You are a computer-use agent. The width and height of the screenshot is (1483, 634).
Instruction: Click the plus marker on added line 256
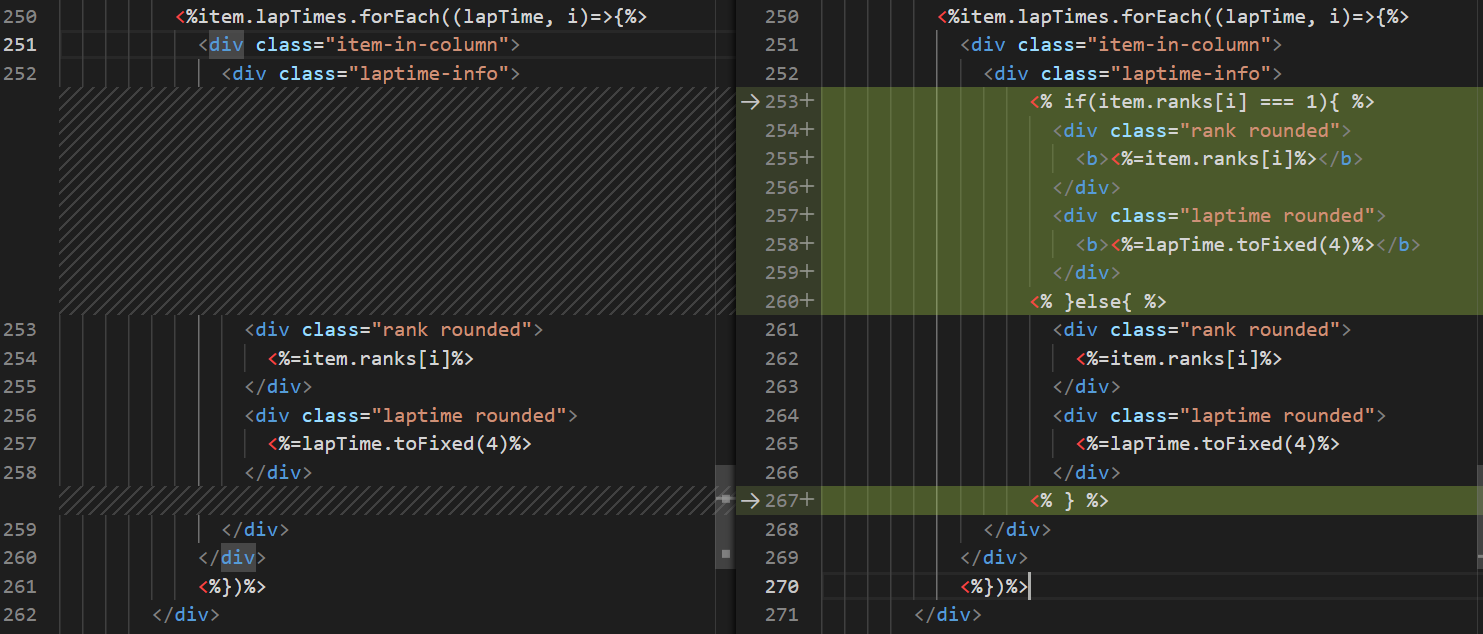click(x=806, y=186)
